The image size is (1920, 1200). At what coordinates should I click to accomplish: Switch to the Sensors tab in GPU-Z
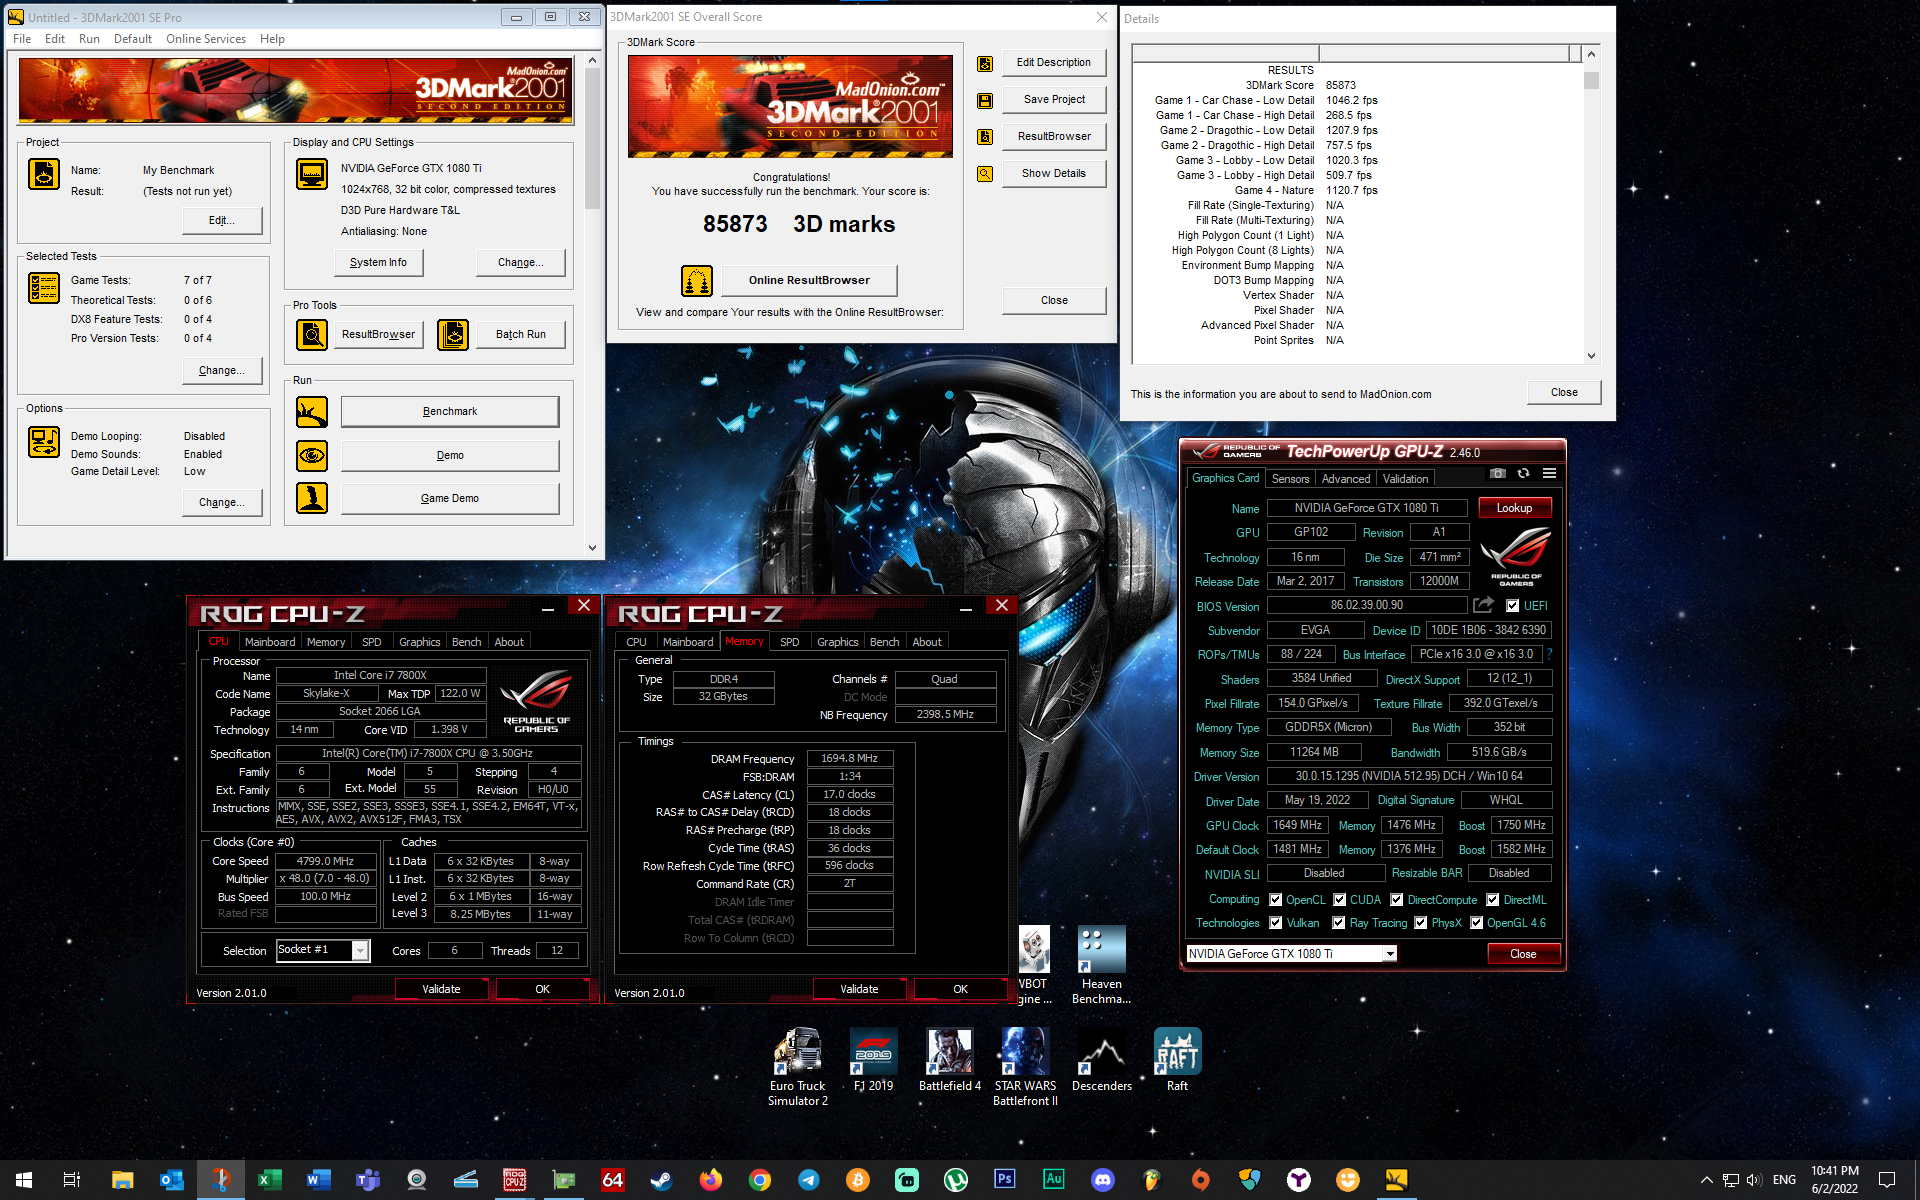pyautogui.click(x=1290, y=479)
